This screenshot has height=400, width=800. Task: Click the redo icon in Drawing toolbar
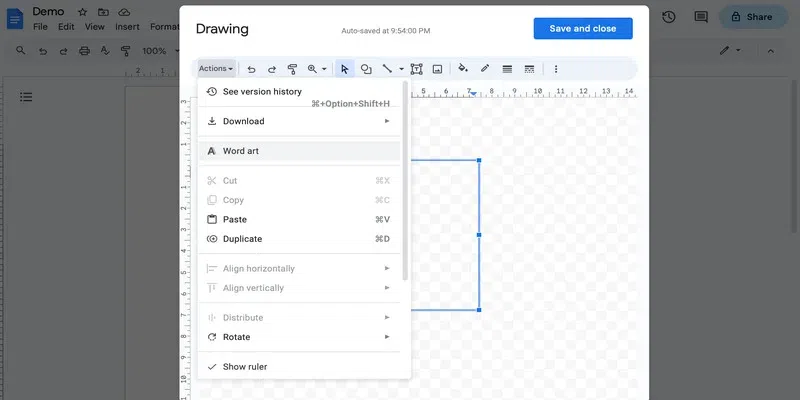(x=272, y=69)
